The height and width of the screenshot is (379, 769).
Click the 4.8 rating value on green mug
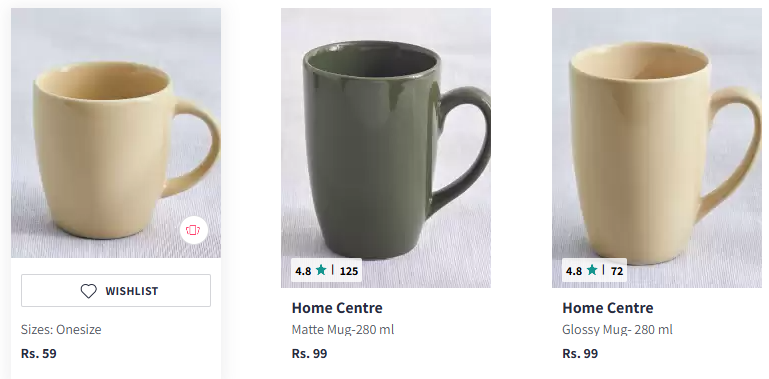coord(303,271)
